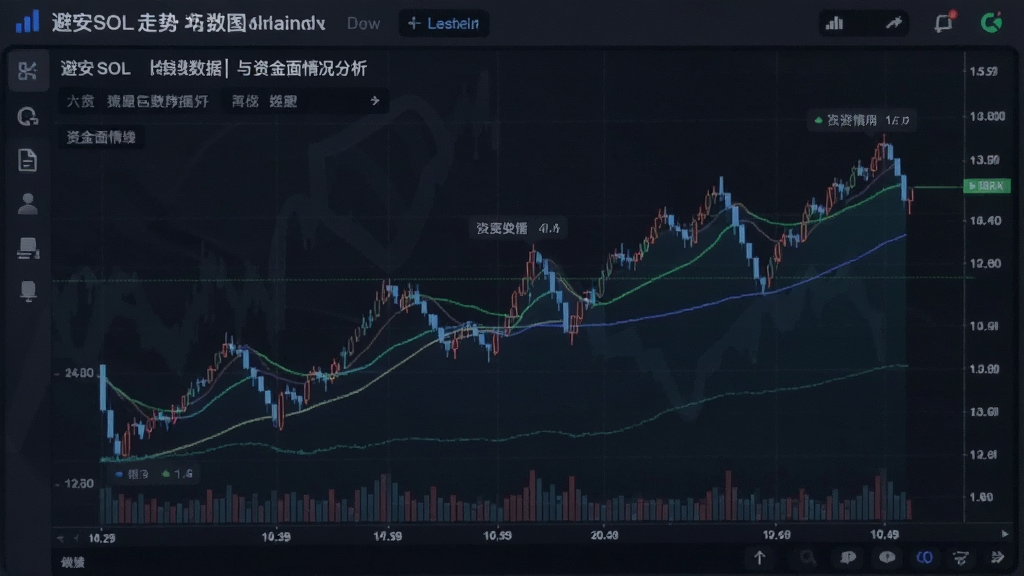Select the 逆跟 filter tab
This screenshot has width=1024, height=576.
(x=283, y=101)
